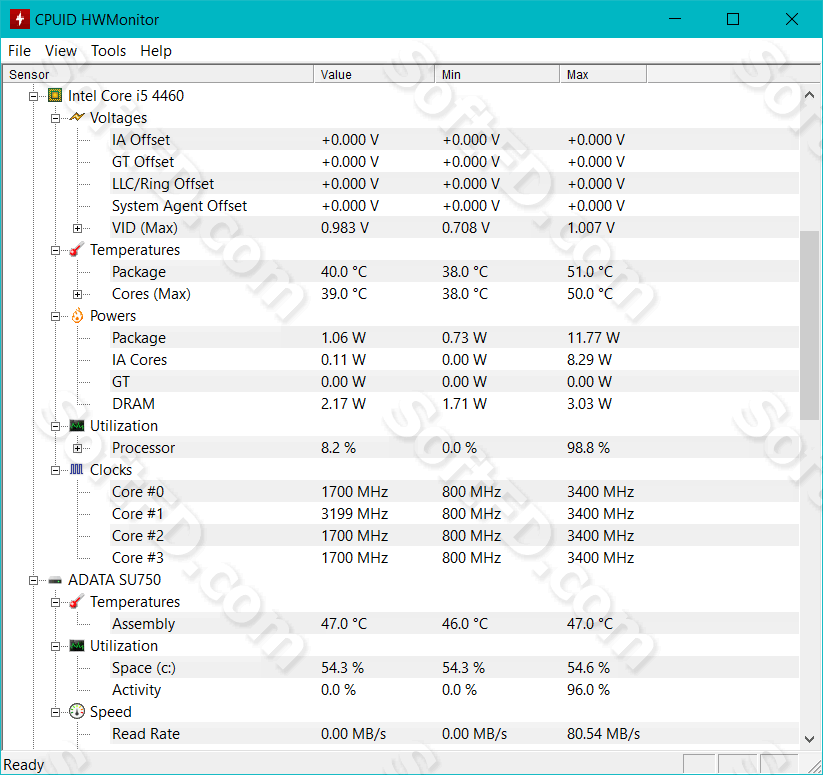Collapse the CPU Utilization section

click(x=55, y=427)
